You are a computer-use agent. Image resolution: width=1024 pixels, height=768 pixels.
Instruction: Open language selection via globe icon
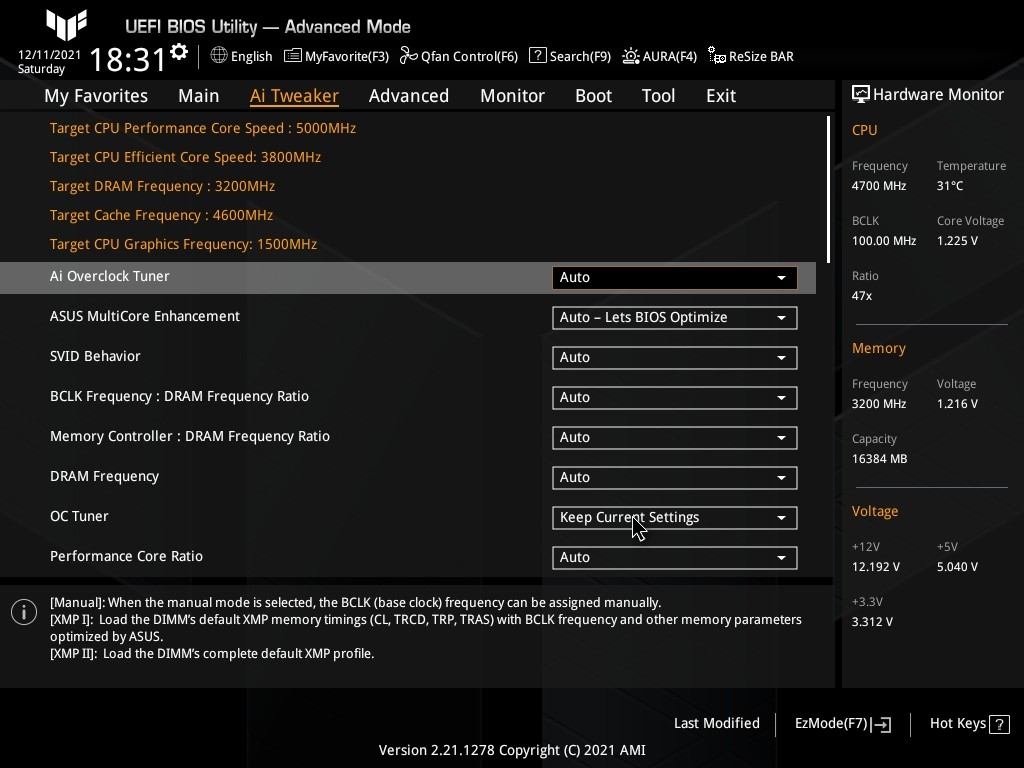219,56
